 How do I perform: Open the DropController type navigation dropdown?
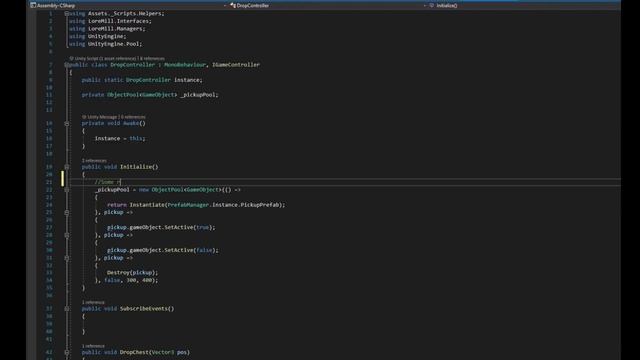click(x=328, y=5)
